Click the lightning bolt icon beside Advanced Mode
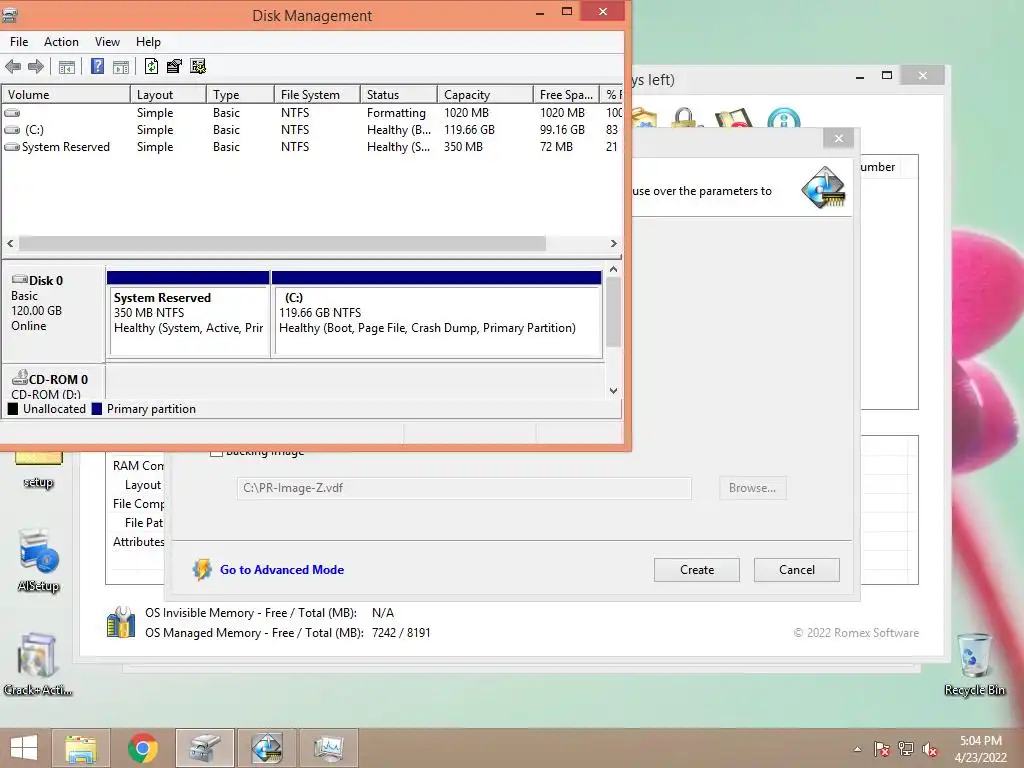 click(x=202, y=569)
